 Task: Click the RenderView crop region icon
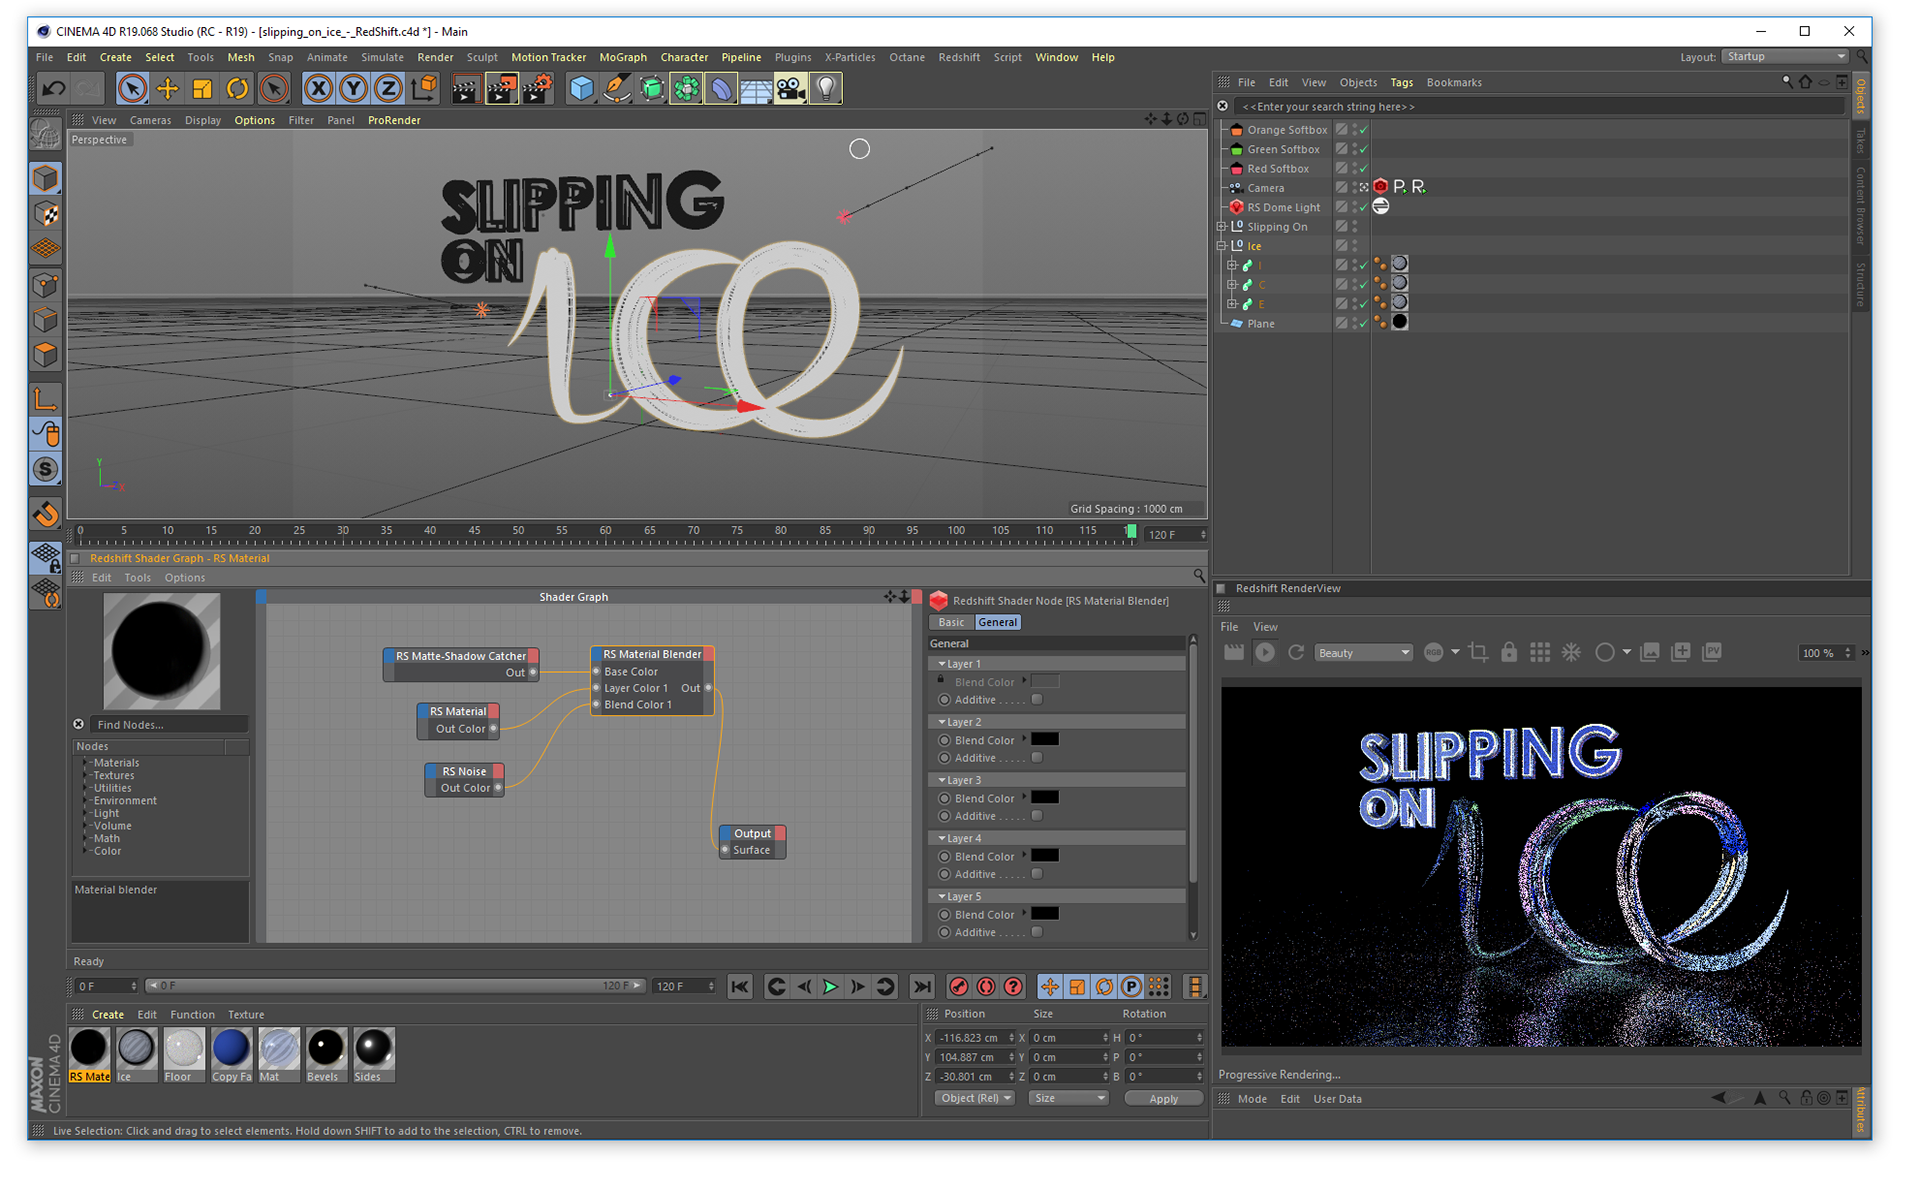1478,652
